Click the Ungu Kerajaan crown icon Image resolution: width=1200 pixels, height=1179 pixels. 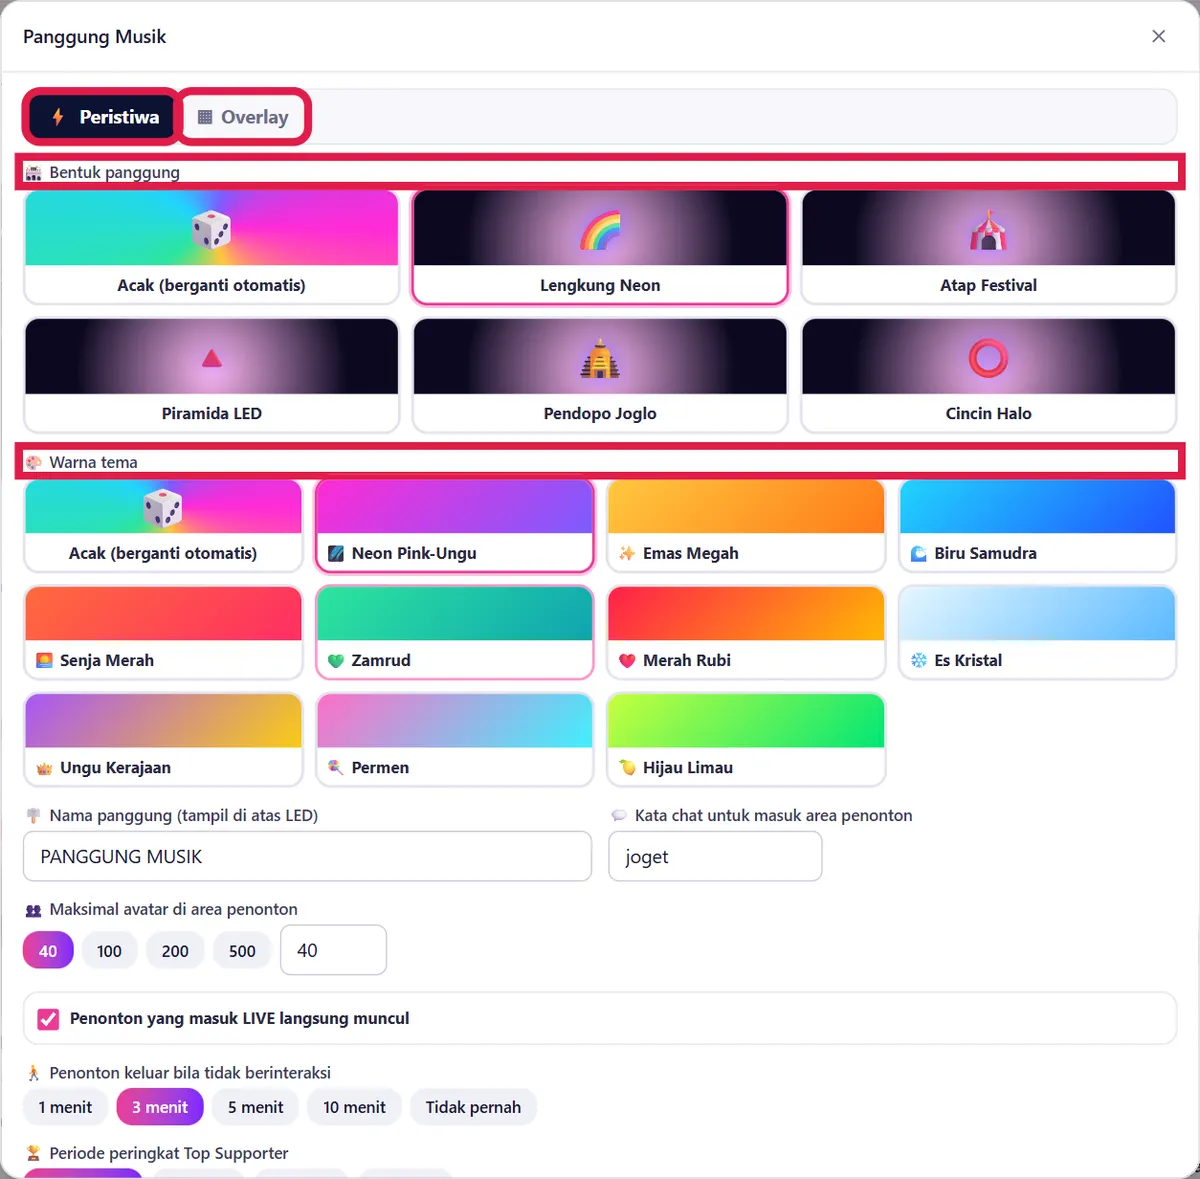(44, 768)
